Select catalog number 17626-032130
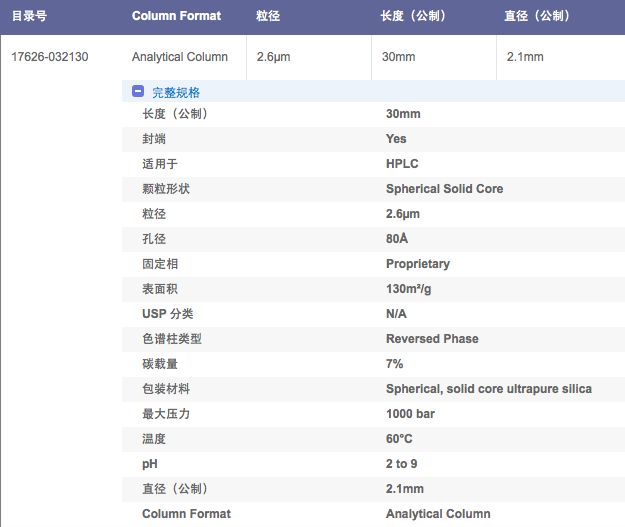The height and width of the screenshot is (527, 625). 50,57
